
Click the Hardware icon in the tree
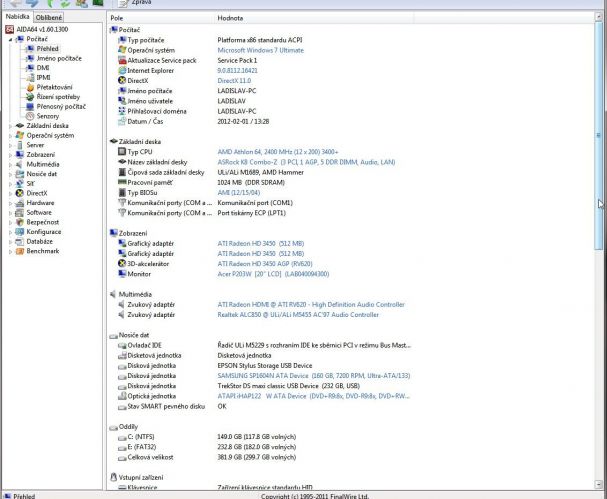tap(20, 203)
